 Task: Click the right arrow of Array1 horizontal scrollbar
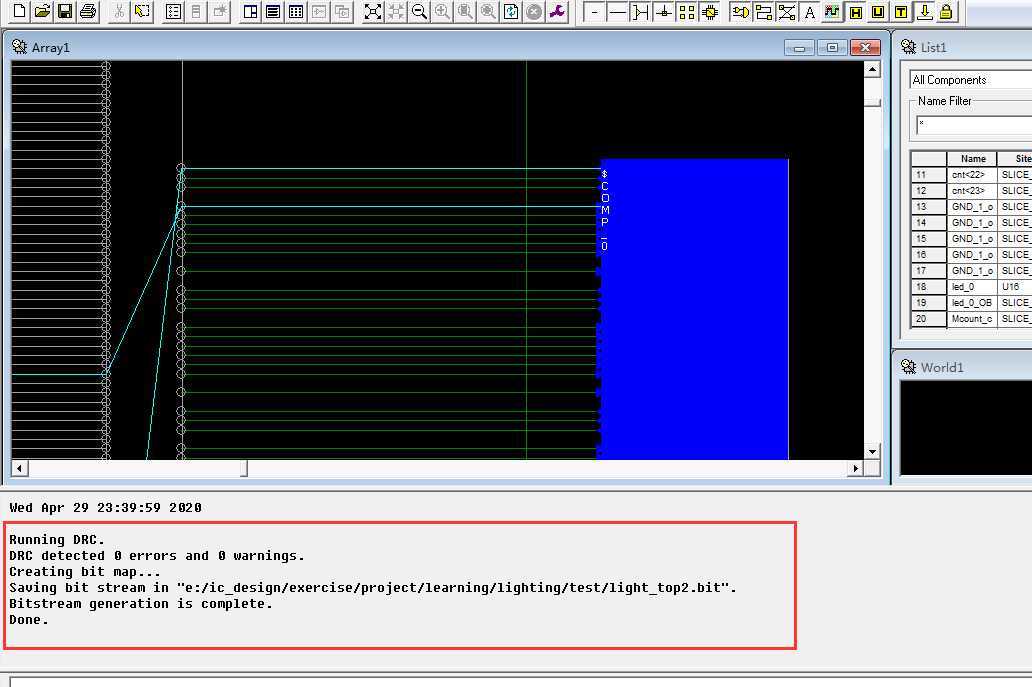(x=855, y=469)
